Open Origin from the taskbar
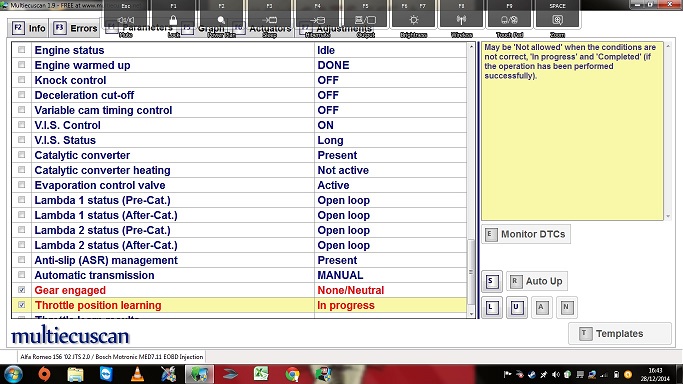Screen dimensions: 683x384 (44, 374)
